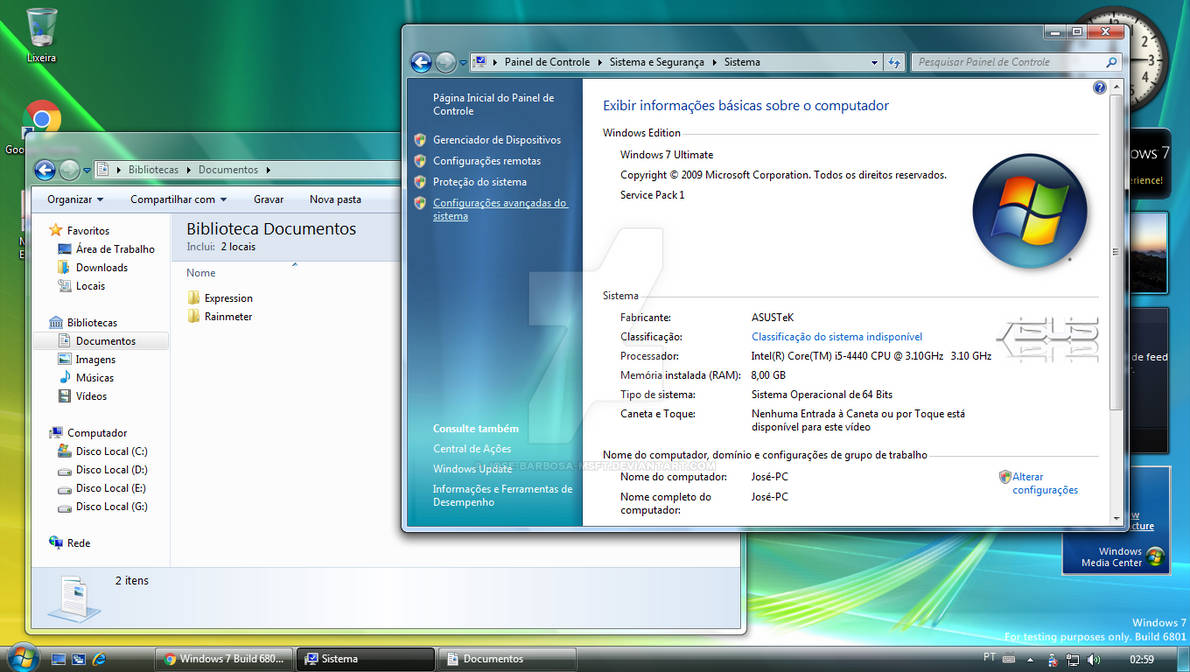Image resolution: width=1190 pixels, height=672 pixels.
Task: Open the Organizar dropdown menu
Action: 75,200
